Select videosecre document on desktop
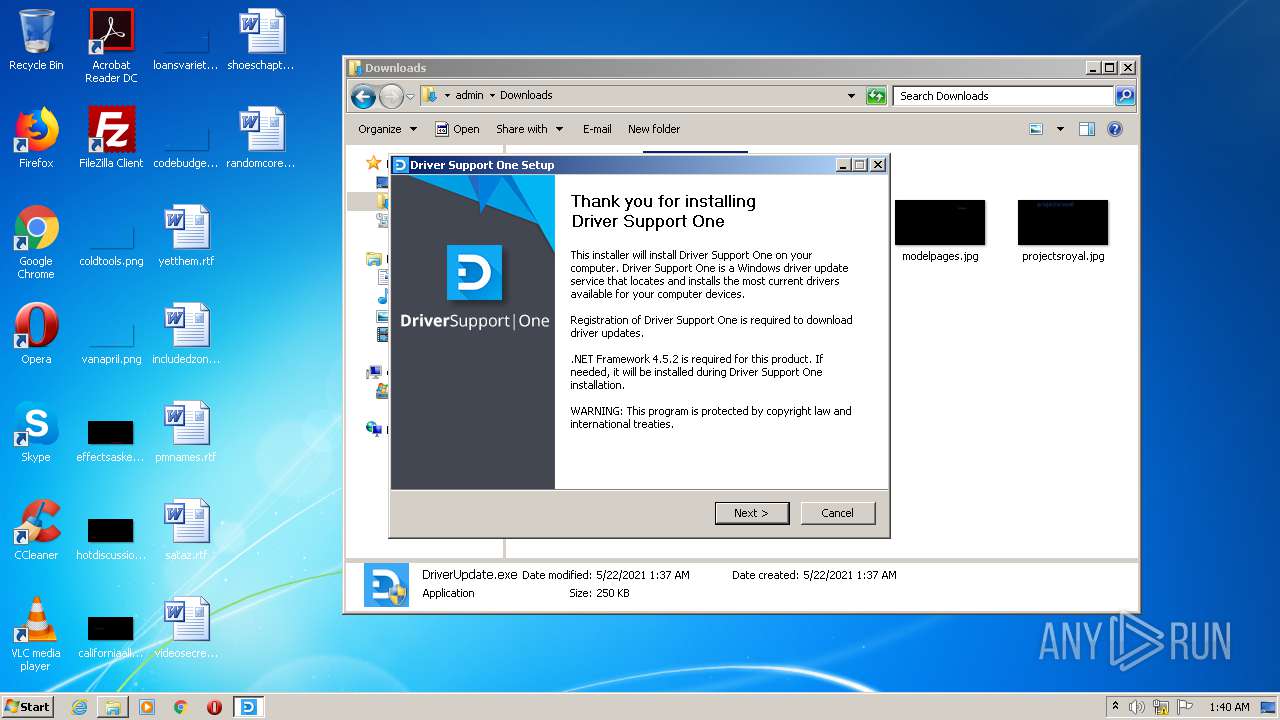Viewport: 1280px width, 720px height. click(x=186, y=628)
